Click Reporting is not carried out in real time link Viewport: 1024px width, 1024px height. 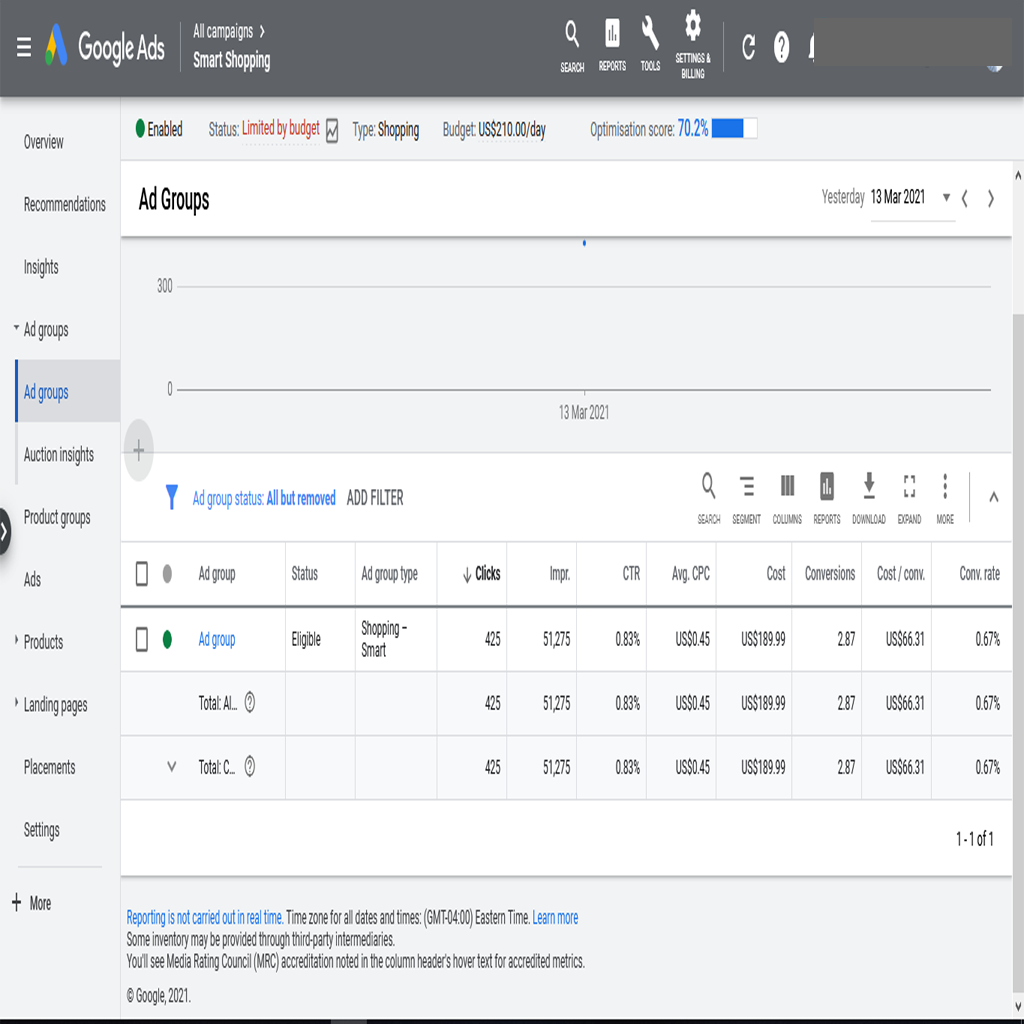pyautogui.click(x=205, y=918)
